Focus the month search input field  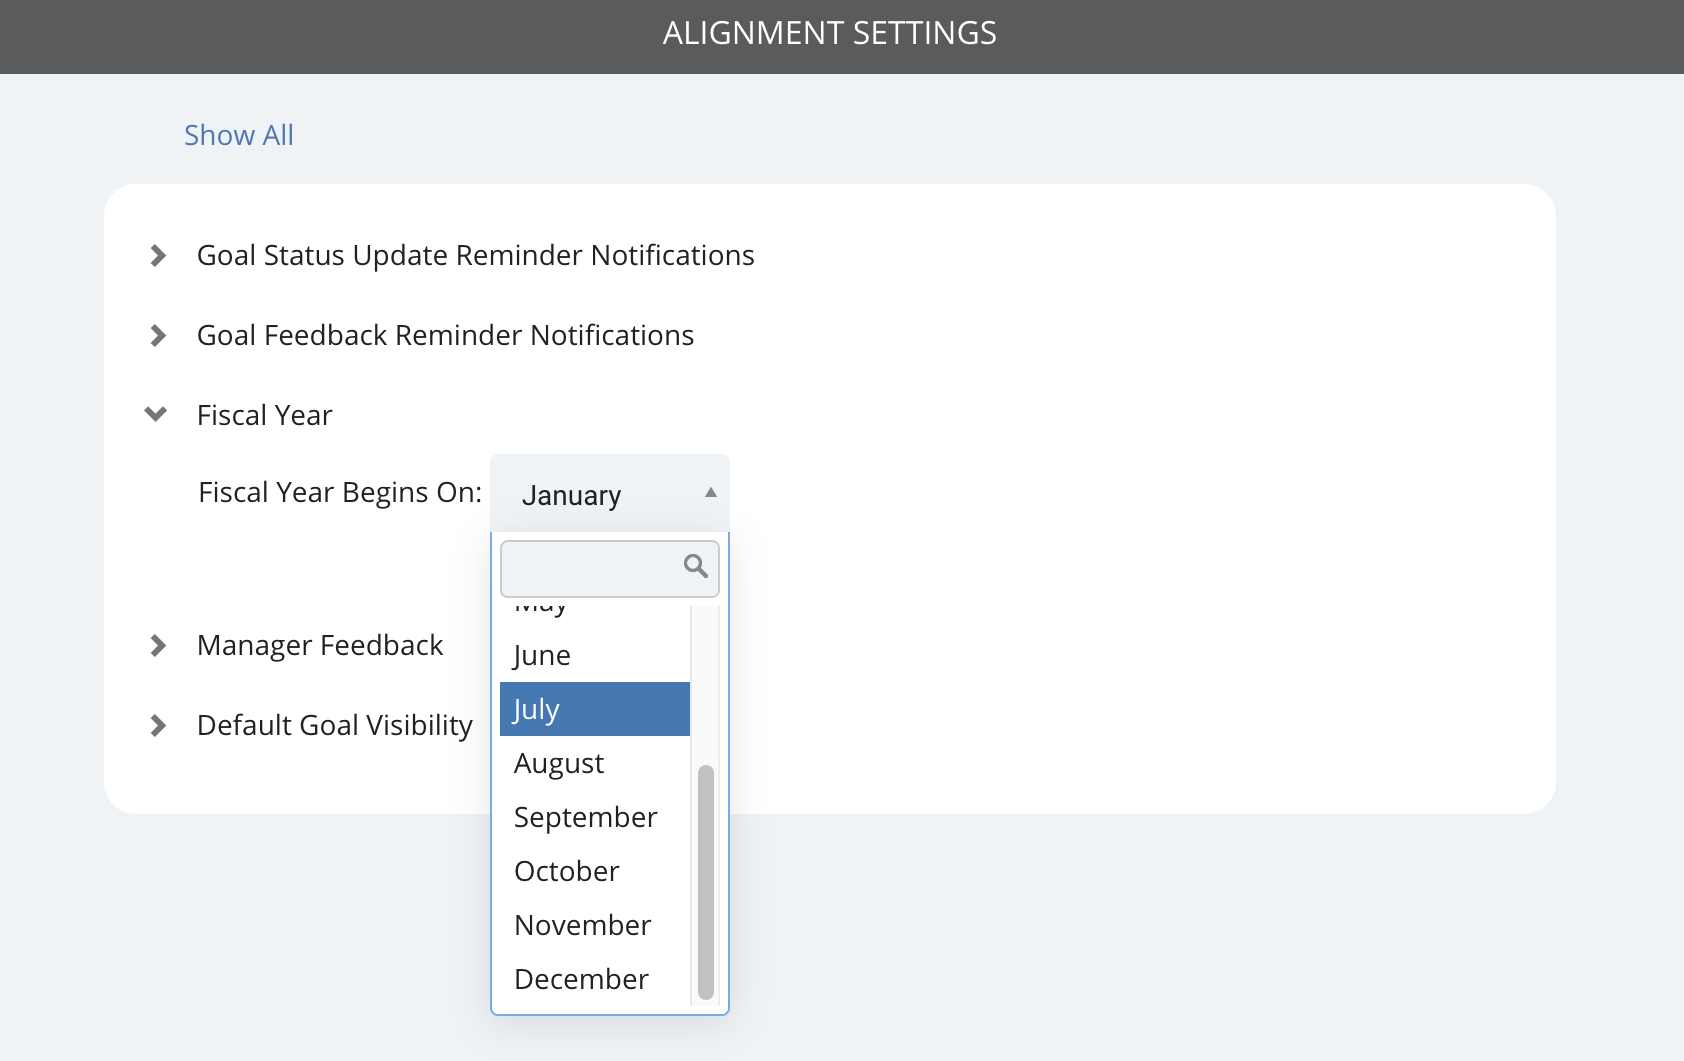[x=610, y=569]
